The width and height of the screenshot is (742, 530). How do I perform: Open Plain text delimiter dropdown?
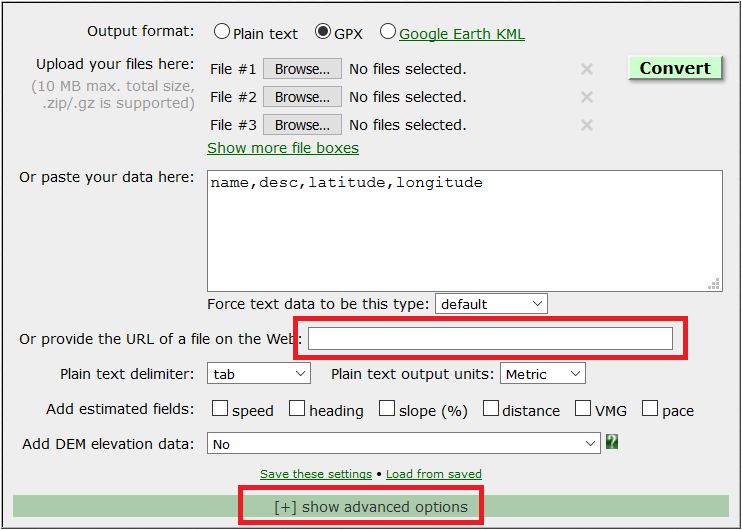coord(259,373)
